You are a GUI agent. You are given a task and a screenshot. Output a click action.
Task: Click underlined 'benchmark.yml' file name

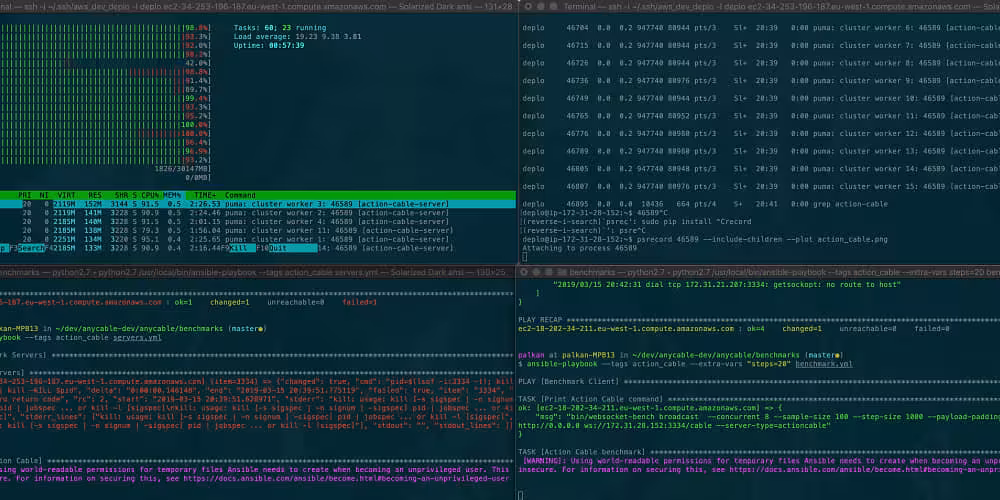[824, 364]
